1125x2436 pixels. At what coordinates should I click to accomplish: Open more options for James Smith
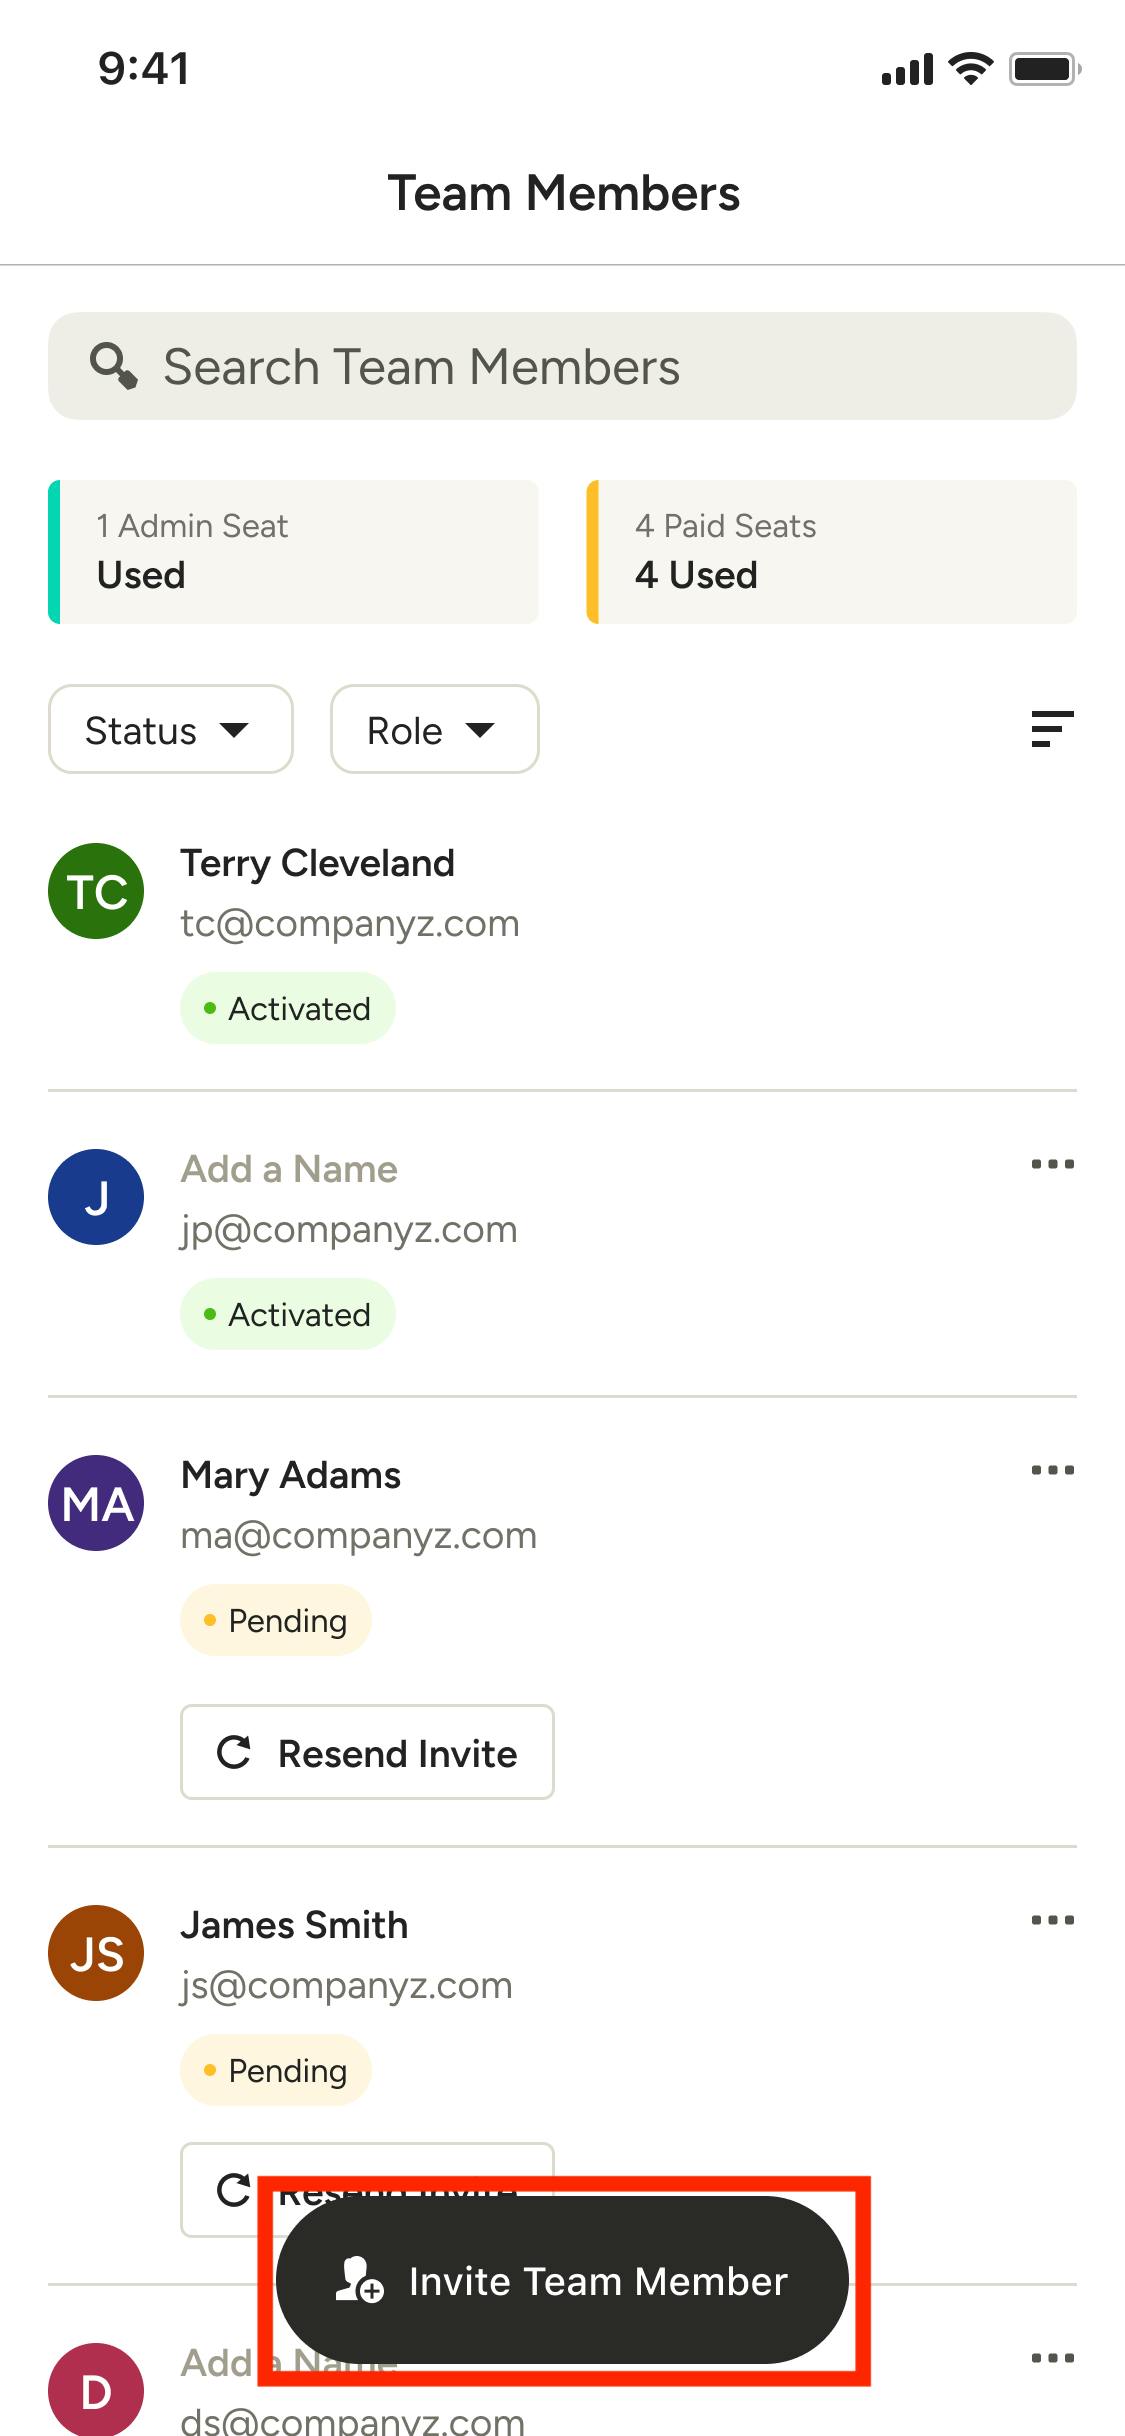tap(1052, 1920)
